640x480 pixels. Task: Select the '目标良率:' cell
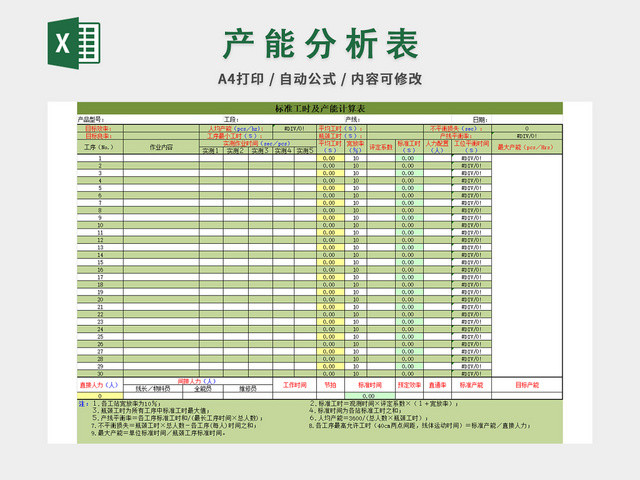point(100,136)
